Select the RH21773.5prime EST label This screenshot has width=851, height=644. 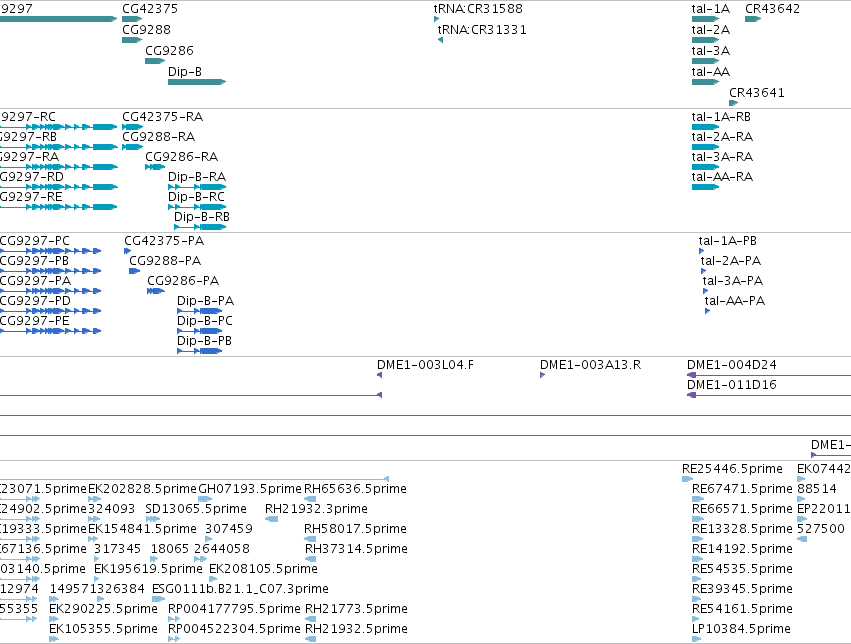coord(356,609)
